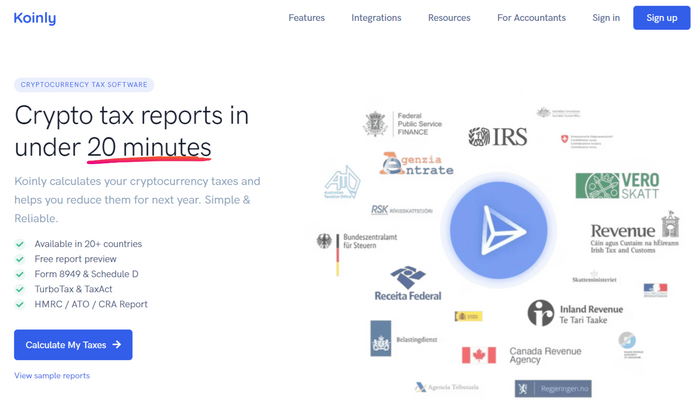The width and height of the screenshot is (700, 400).
Task: Click the Belastingdienst logo
Action: pyautogui.click(x=404, y=338)
